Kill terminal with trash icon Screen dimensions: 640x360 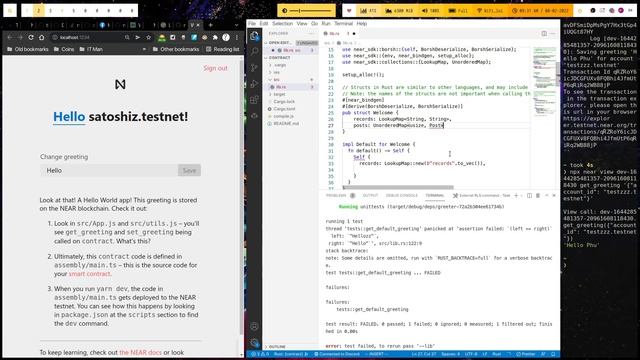click(x=538, y=196)
